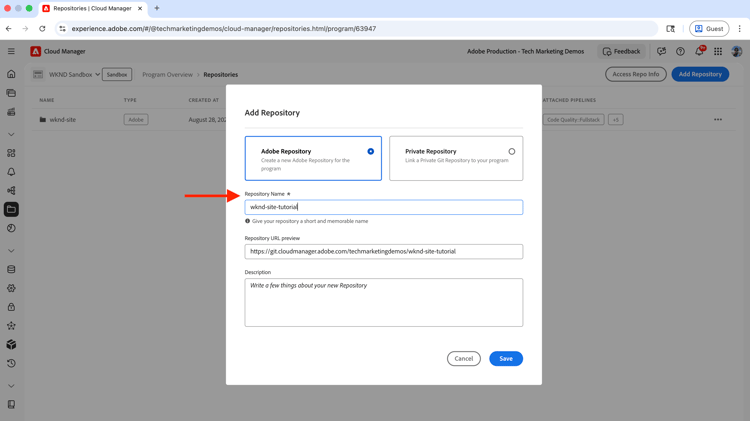750x421 pixels.
Task: Click the Add Repository button
Action: tap(700, 74)
